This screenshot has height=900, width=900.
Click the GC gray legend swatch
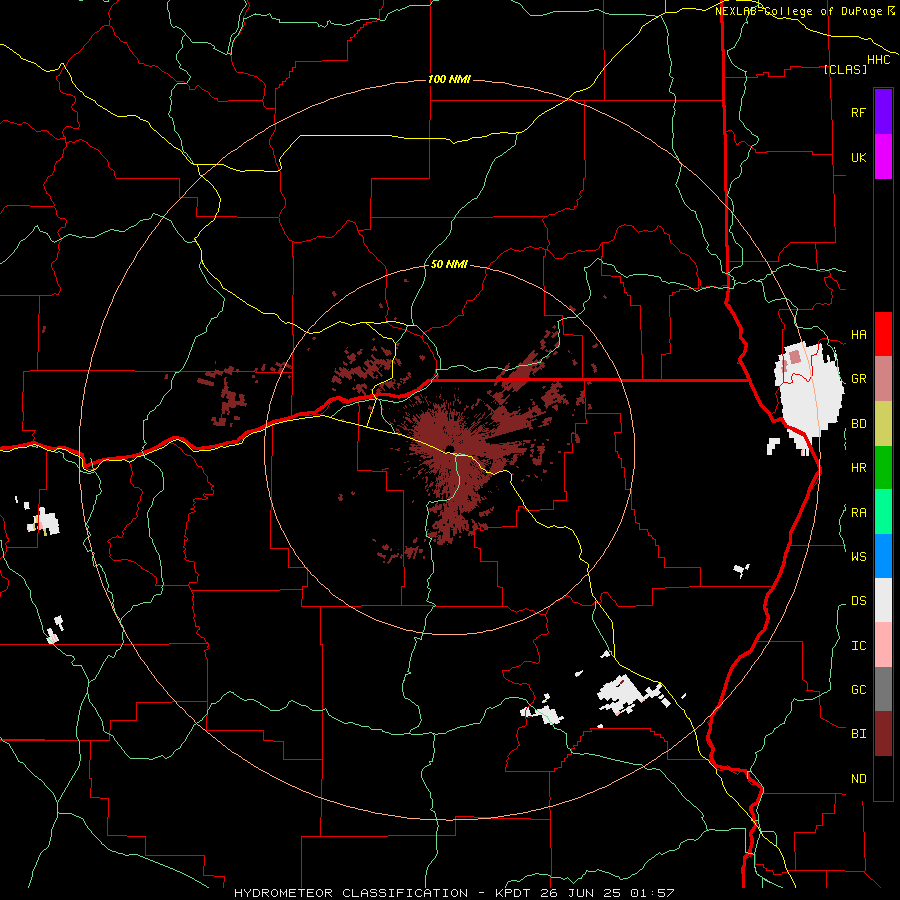[883, 689]
